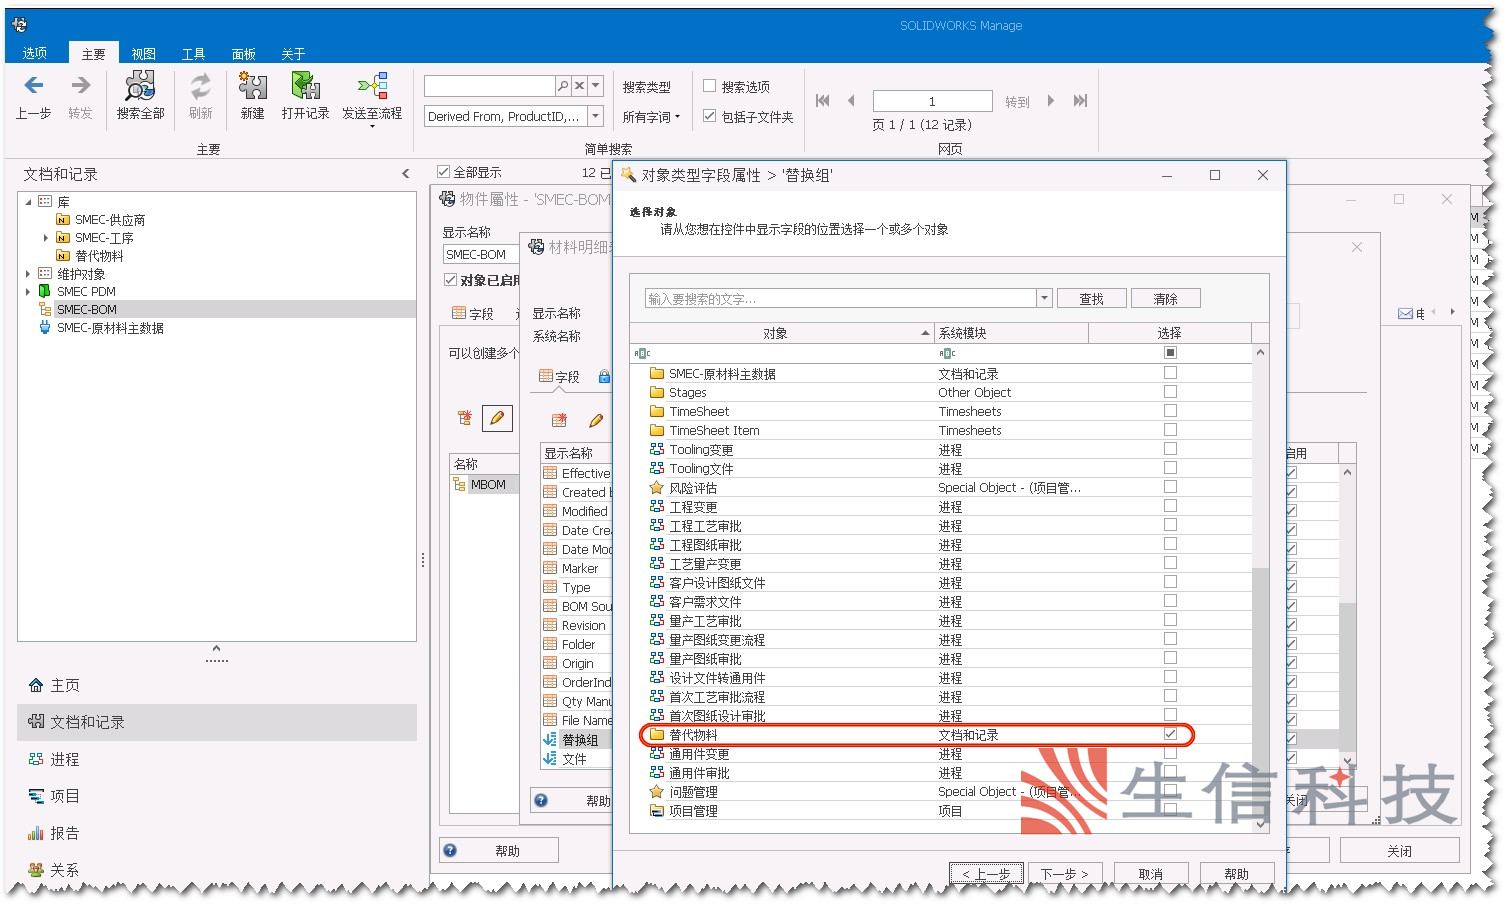Image resolution: width=1505 pixels, height=904 pixels.
Task: Clear the ribbon search with X icon
Action: pyautogui.click(x=579, y=86)
